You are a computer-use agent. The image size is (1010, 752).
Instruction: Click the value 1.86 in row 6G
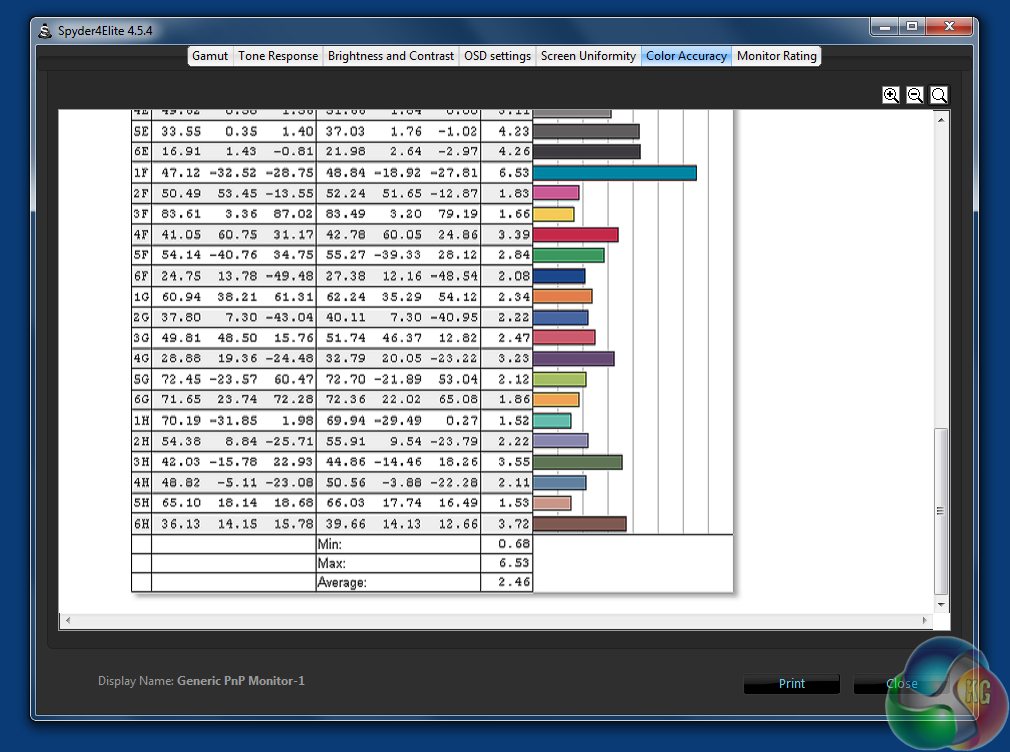coord(513,400)
